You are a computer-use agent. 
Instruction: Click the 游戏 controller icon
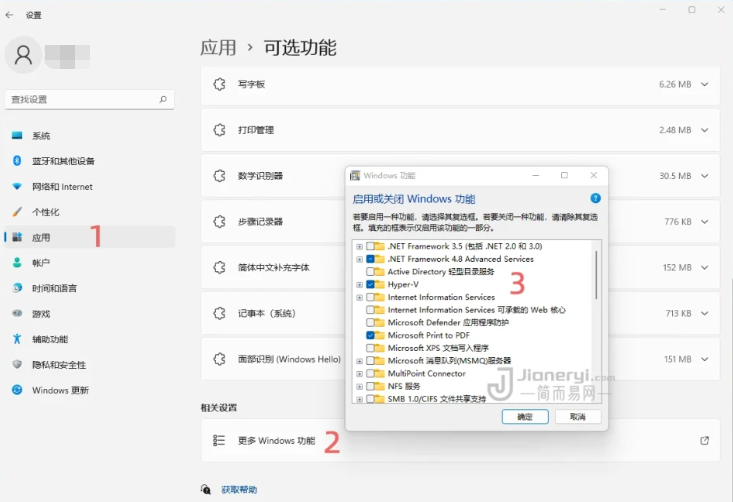click(x=17, y=313)
